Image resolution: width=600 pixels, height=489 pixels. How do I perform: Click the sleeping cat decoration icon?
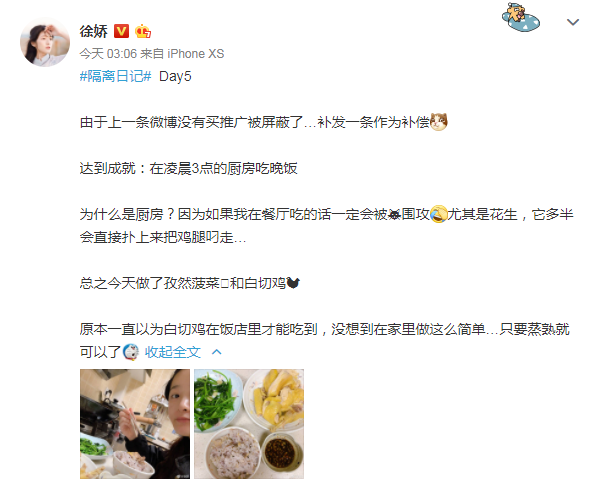[x=521, y=17]
